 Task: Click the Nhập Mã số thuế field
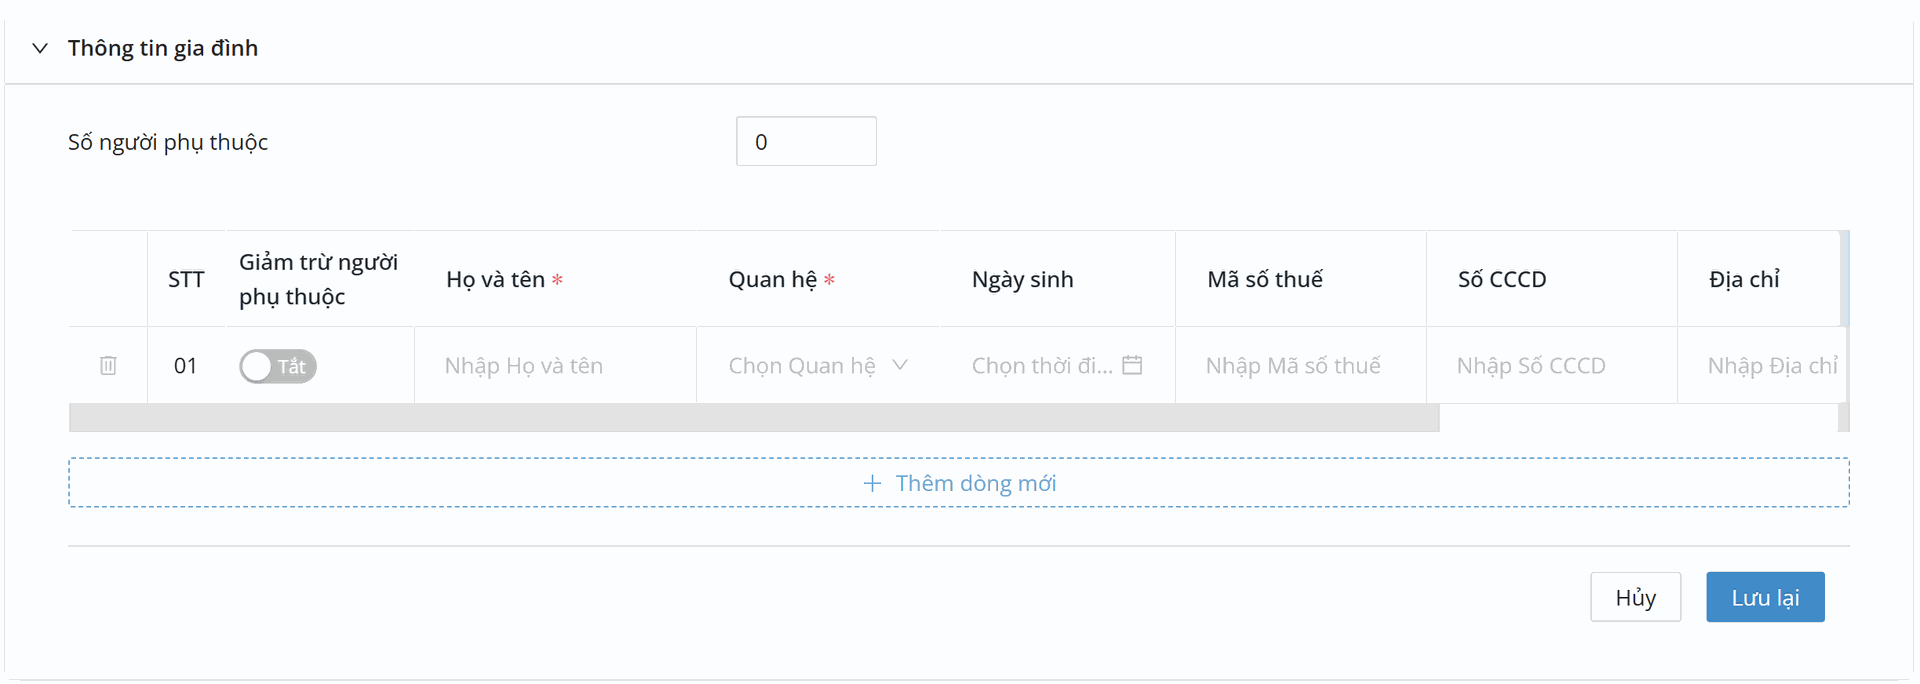click(1300, 366)
